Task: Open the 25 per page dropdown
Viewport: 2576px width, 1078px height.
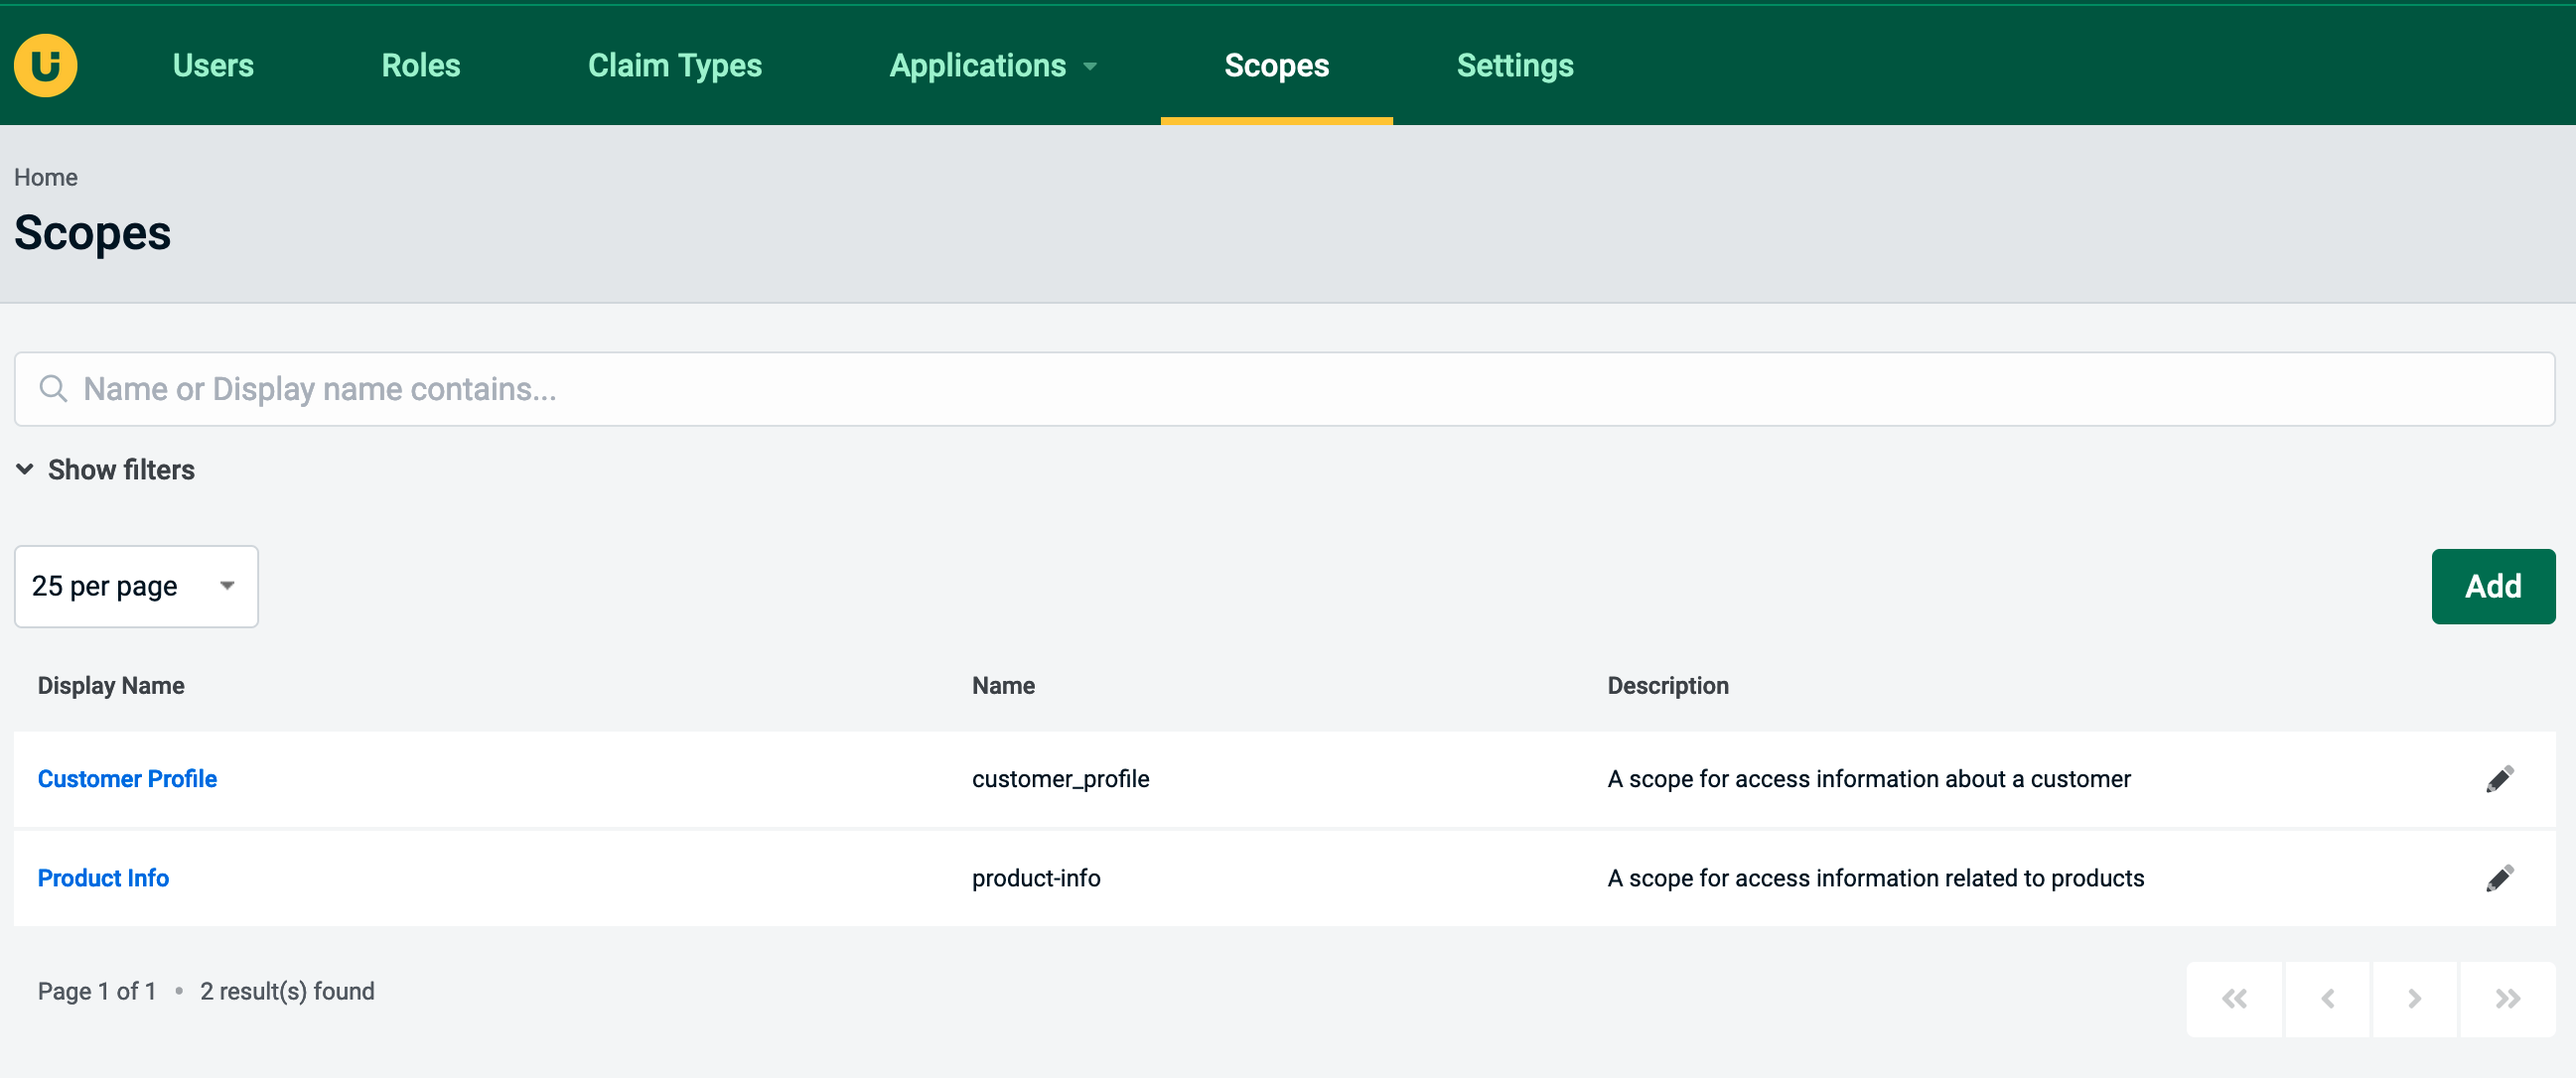Action: 135,585
